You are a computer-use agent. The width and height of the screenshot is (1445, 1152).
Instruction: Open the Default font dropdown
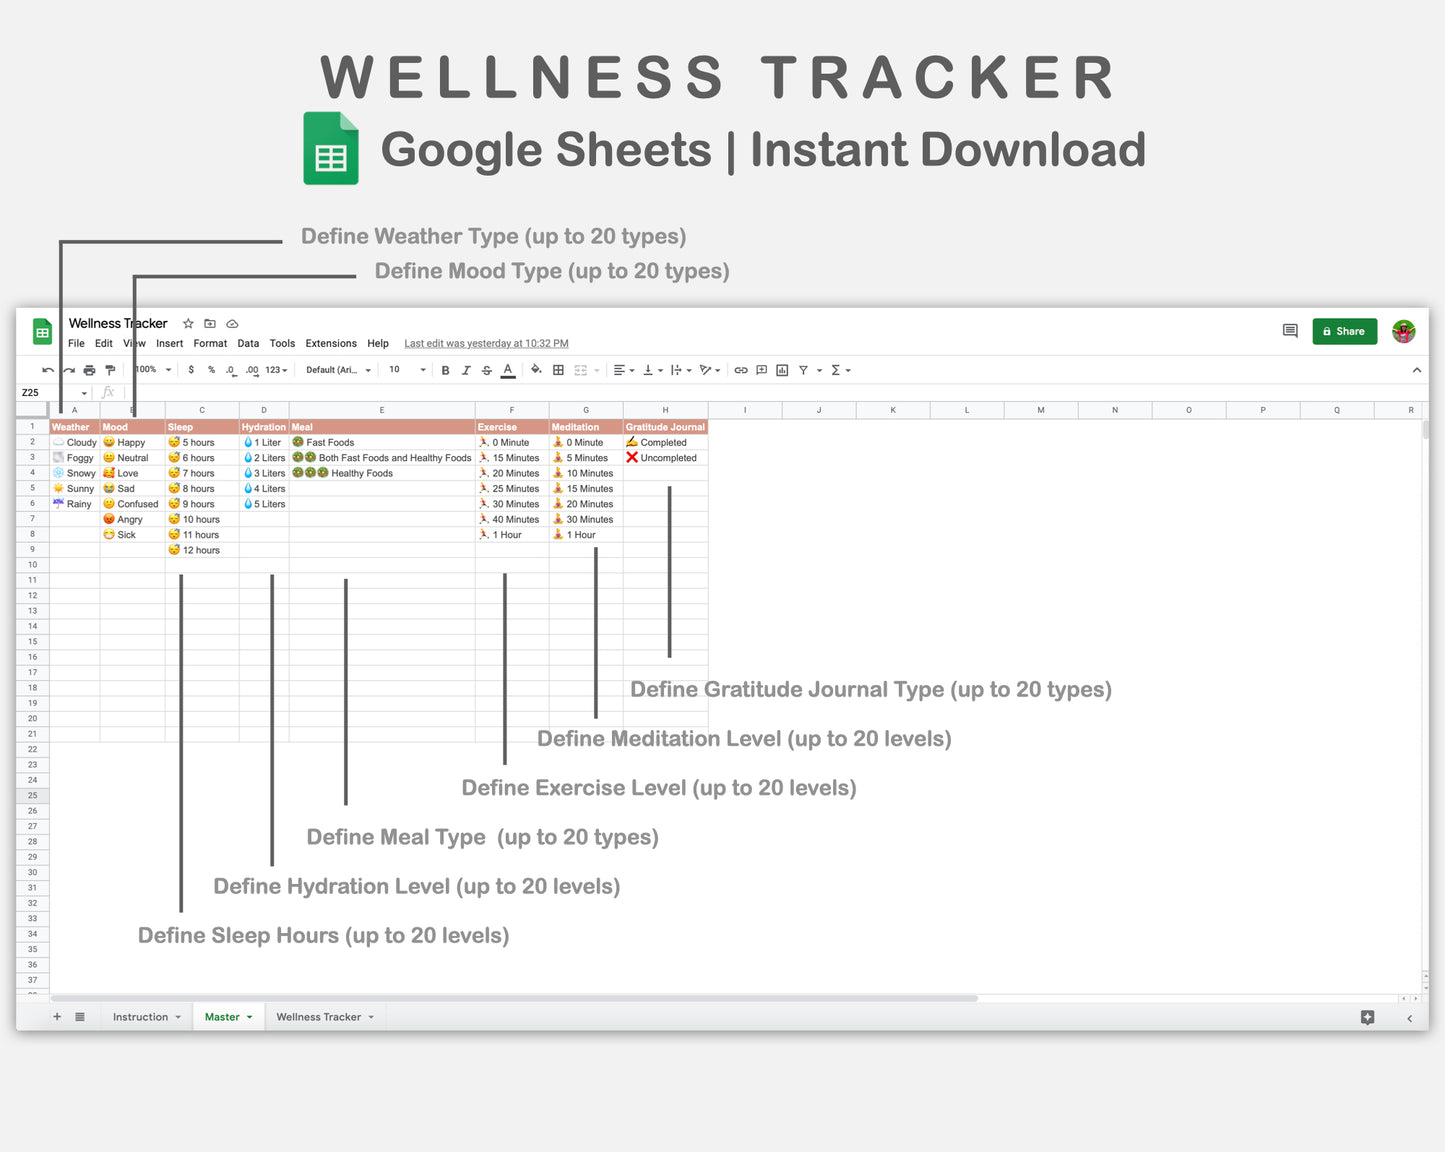coord(336,369)
